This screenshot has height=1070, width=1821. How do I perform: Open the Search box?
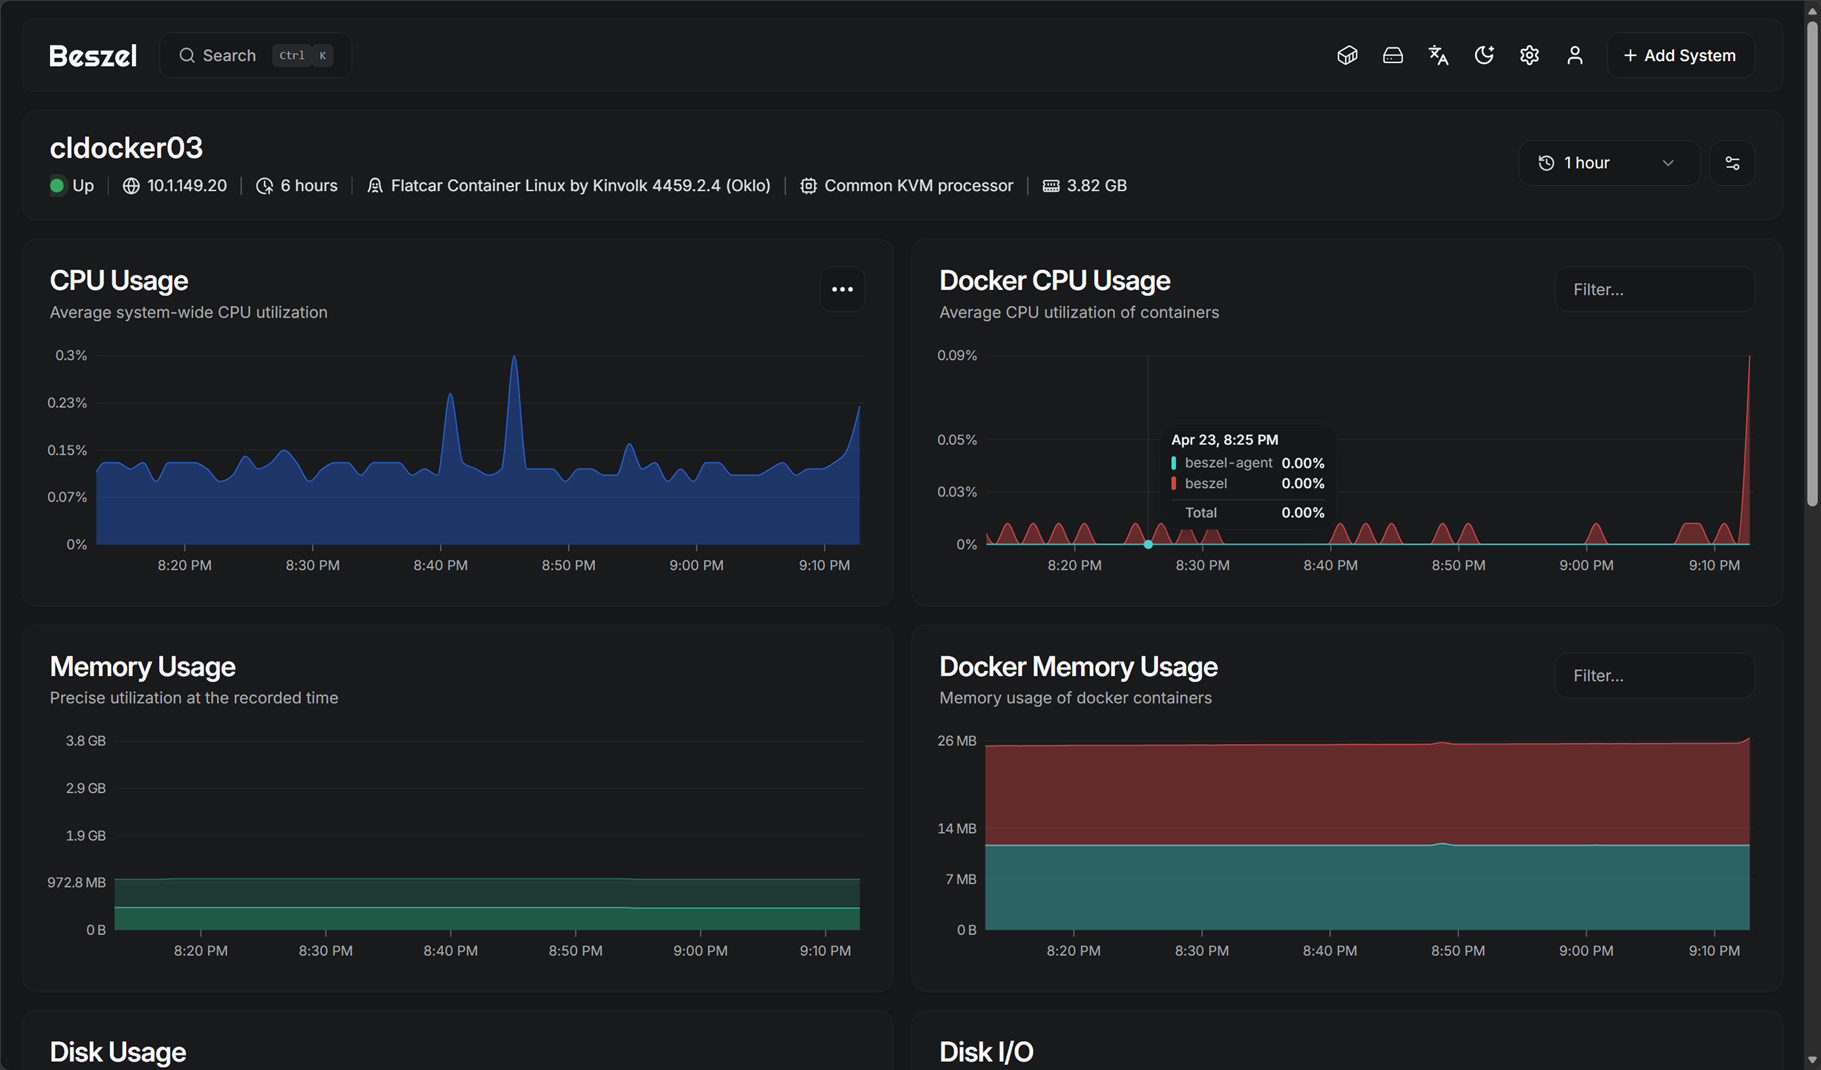click(255, 56)
